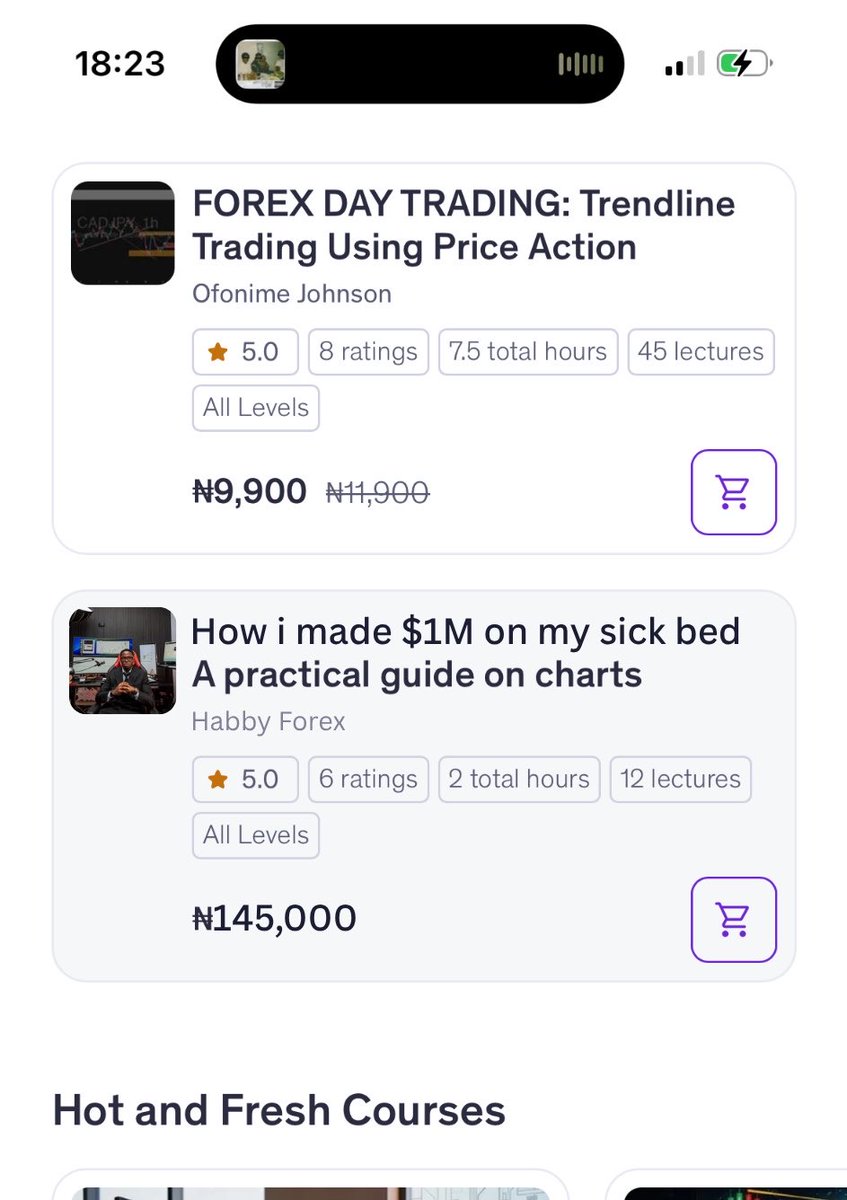Add Forex Day Trading course to cart
Image resolution: width=847 pixels, height=1200 pixels.
(x=733, y=492)
